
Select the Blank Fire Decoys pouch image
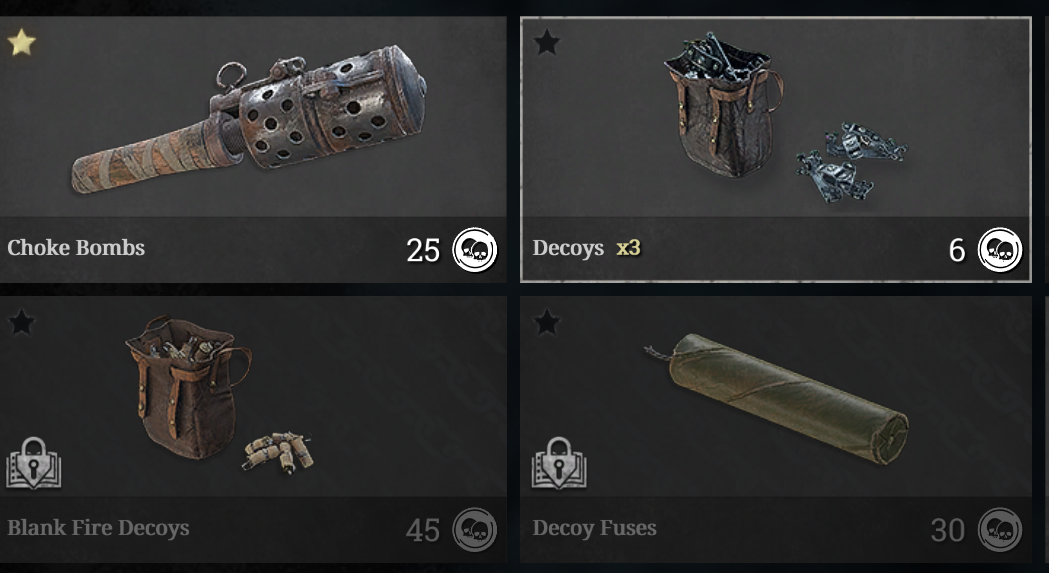click(x=189, y=388)
